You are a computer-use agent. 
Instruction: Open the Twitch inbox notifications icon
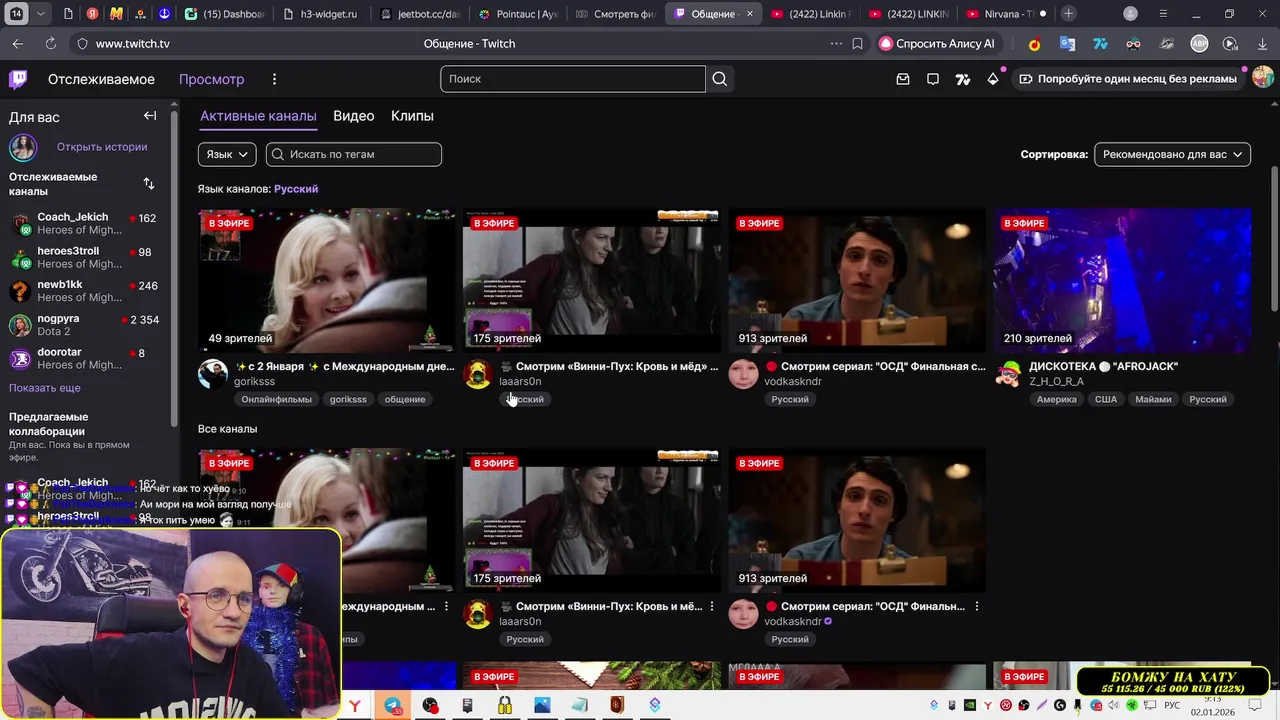coord(903,79)
